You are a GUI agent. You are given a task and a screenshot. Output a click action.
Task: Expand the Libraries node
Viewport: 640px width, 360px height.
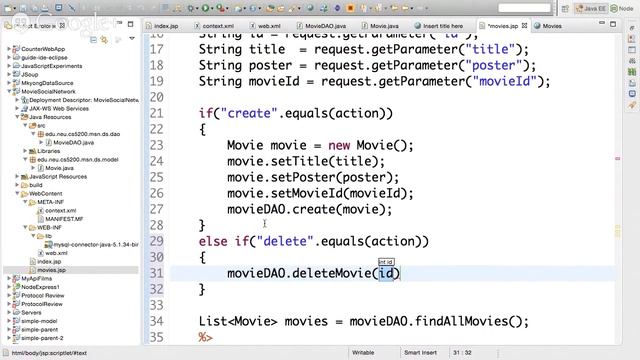pyautogui.click(x=25, y=151)
